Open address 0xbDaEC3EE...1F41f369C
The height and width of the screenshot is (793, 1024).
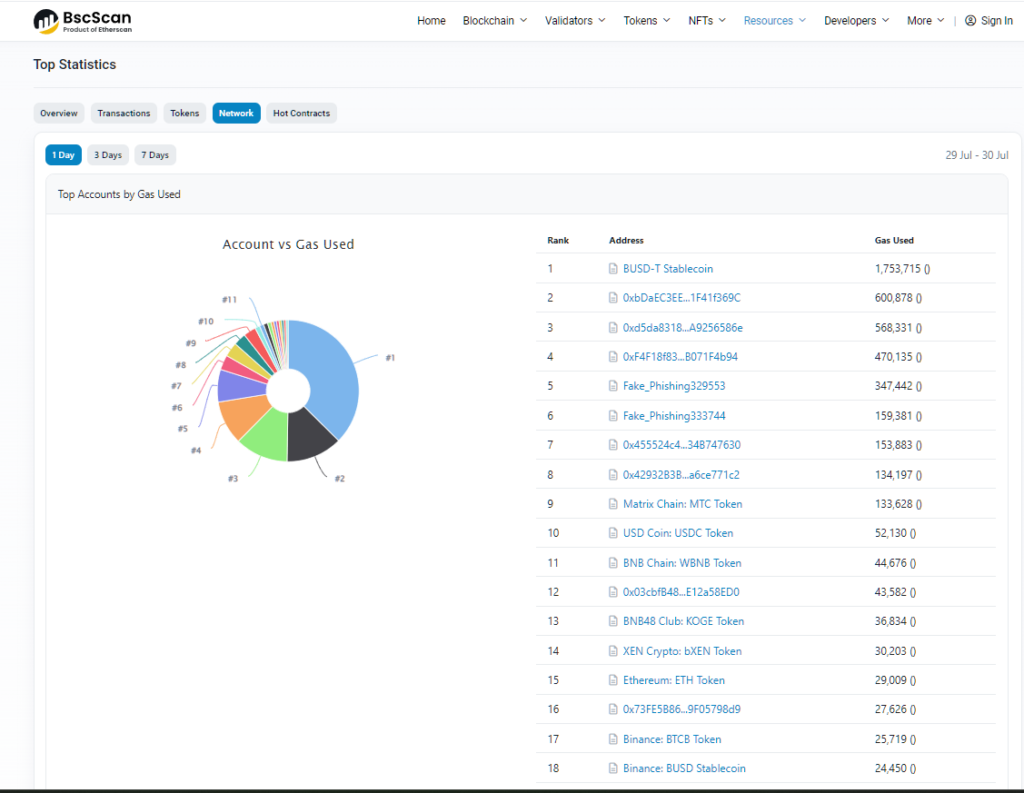click(x=681, y=298)
